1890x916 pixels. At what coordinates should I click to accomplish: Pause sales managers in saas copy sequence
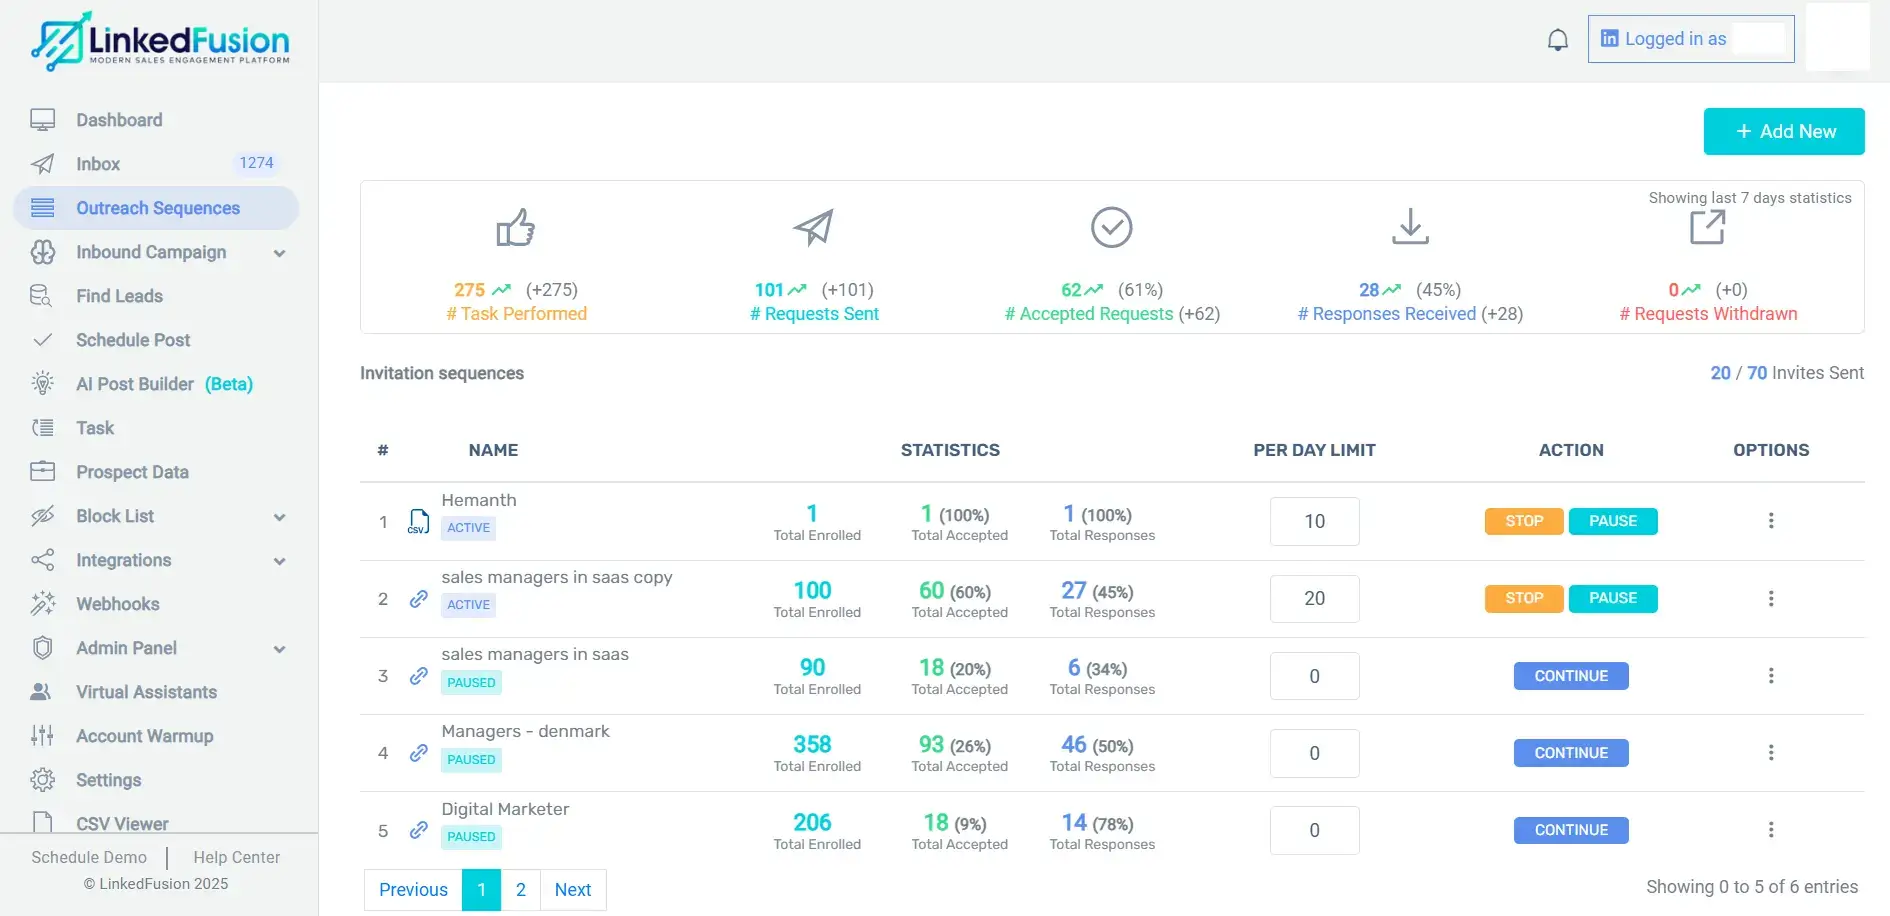tap(1613, 598)
